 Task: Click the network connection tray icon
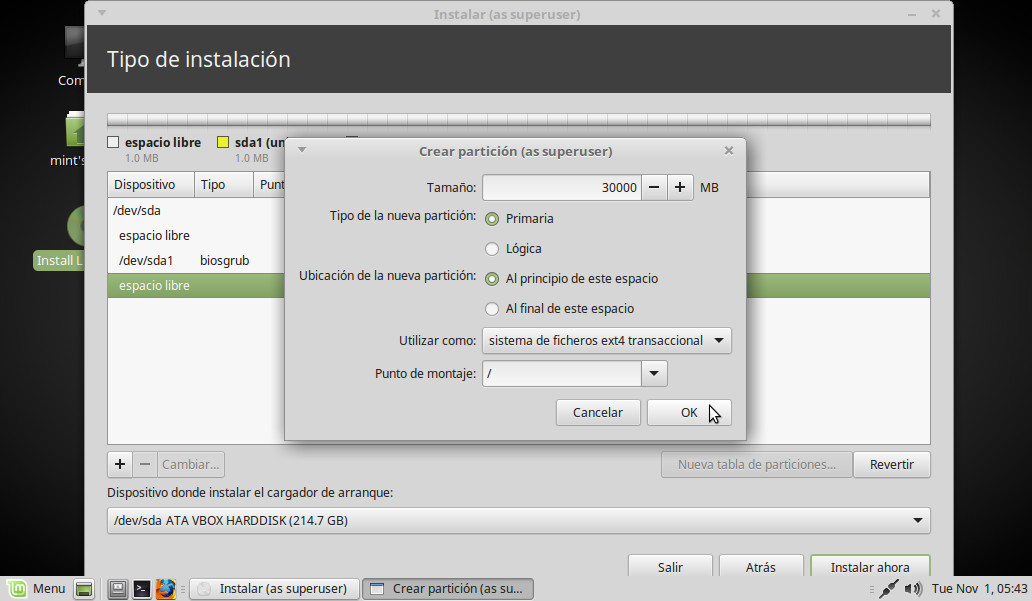[888, 588]
